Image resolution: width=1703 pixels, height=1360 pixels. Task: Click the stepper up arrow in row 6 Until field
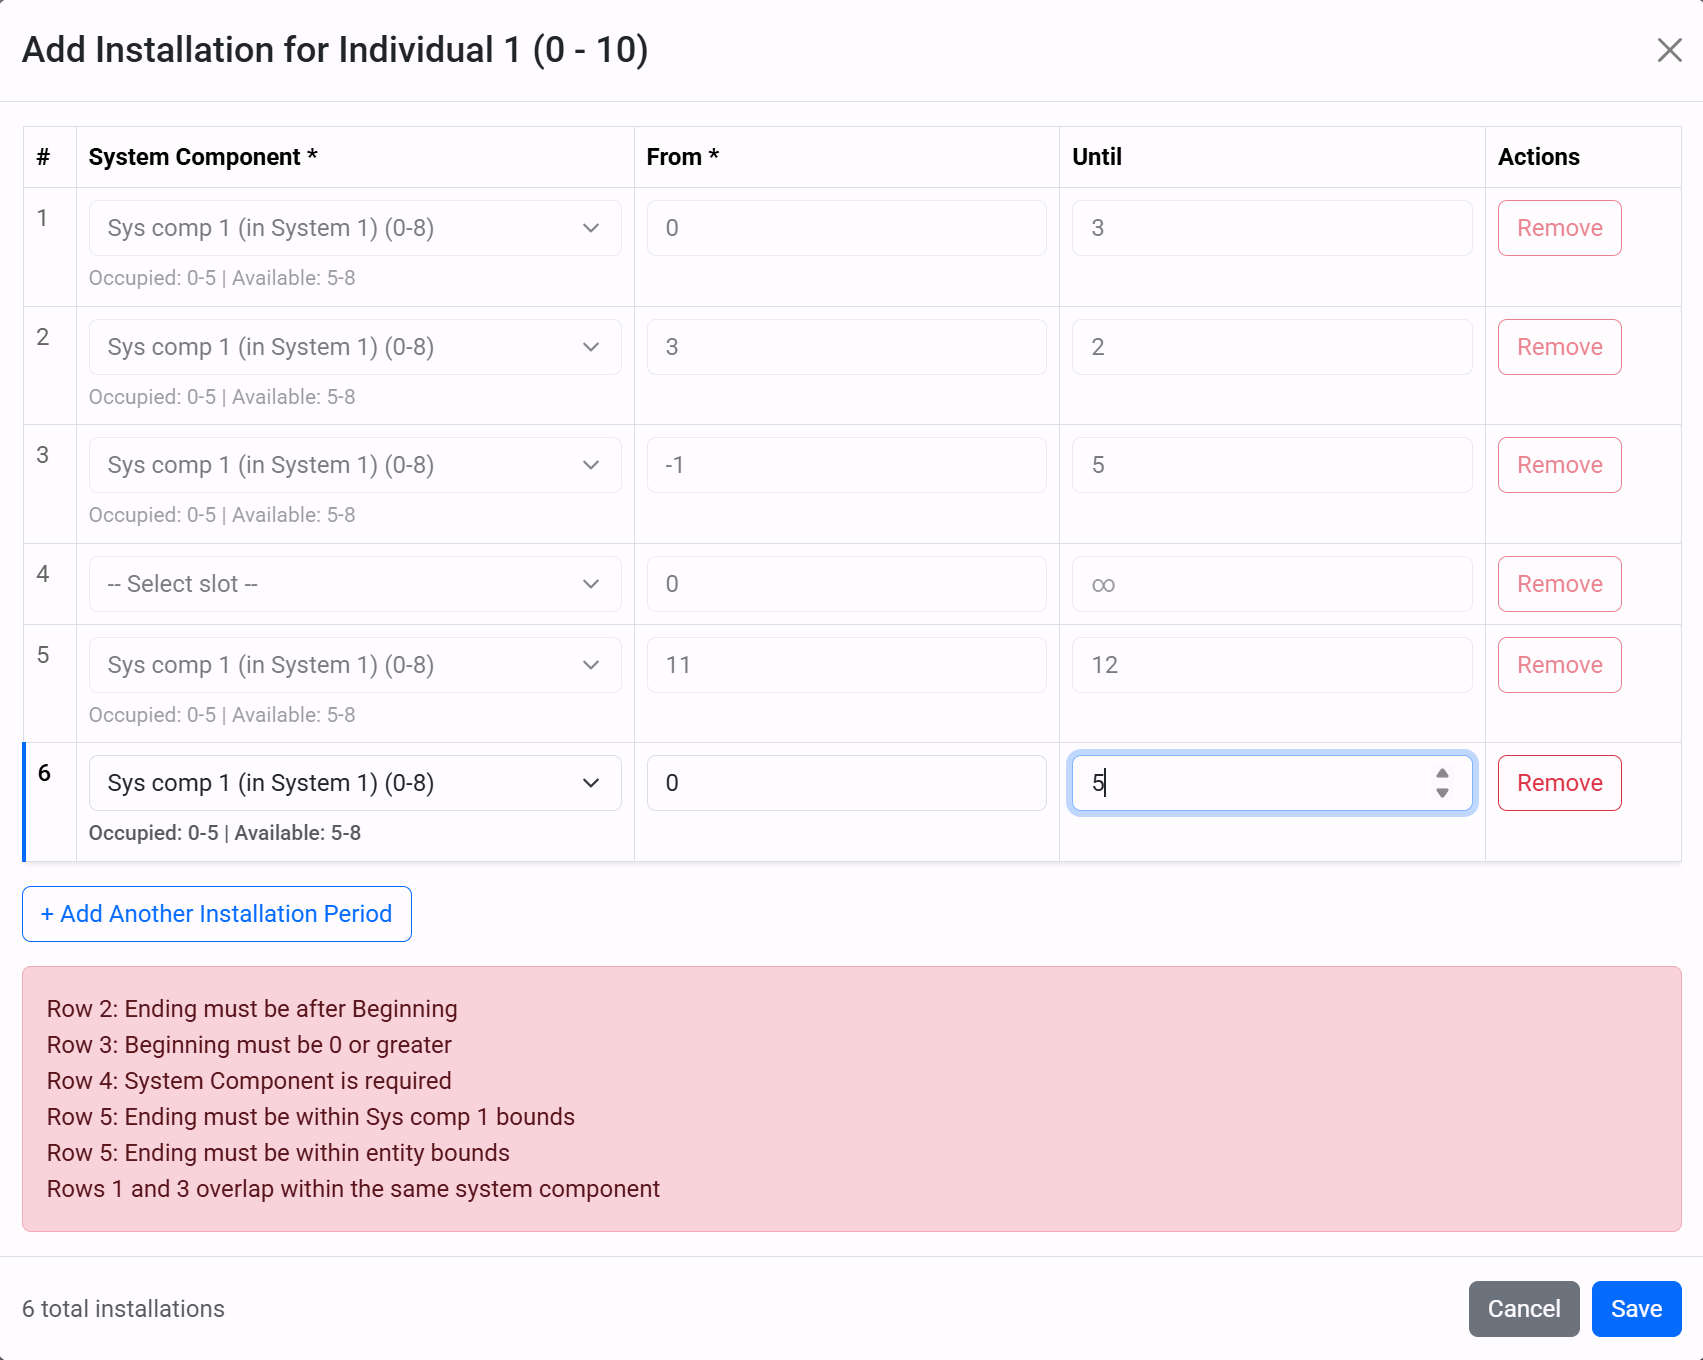point(1441,774)
